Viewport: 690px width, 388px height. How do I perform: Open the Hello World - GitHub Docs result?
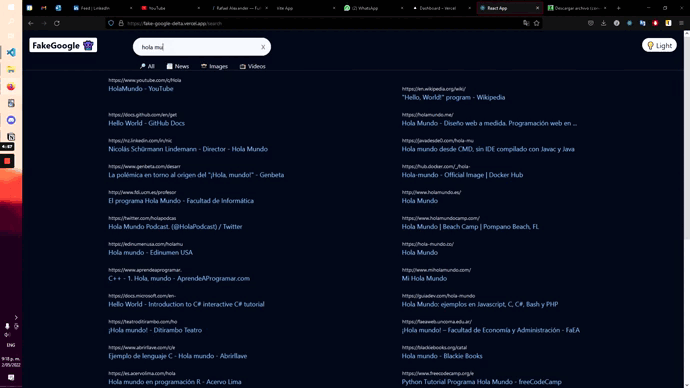click(x=147, y=123)
